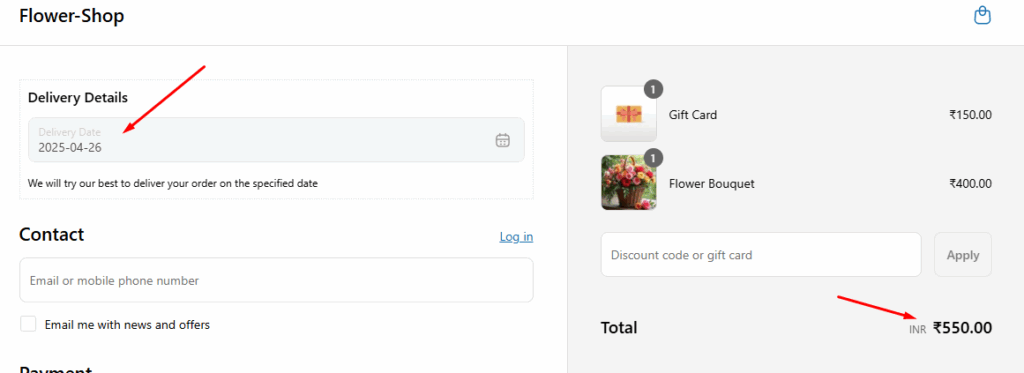The height and width of the screenshot is (373, 1024).
Task: Focus the Email or mobile phone number field
Action: click(x=276, y=280)
